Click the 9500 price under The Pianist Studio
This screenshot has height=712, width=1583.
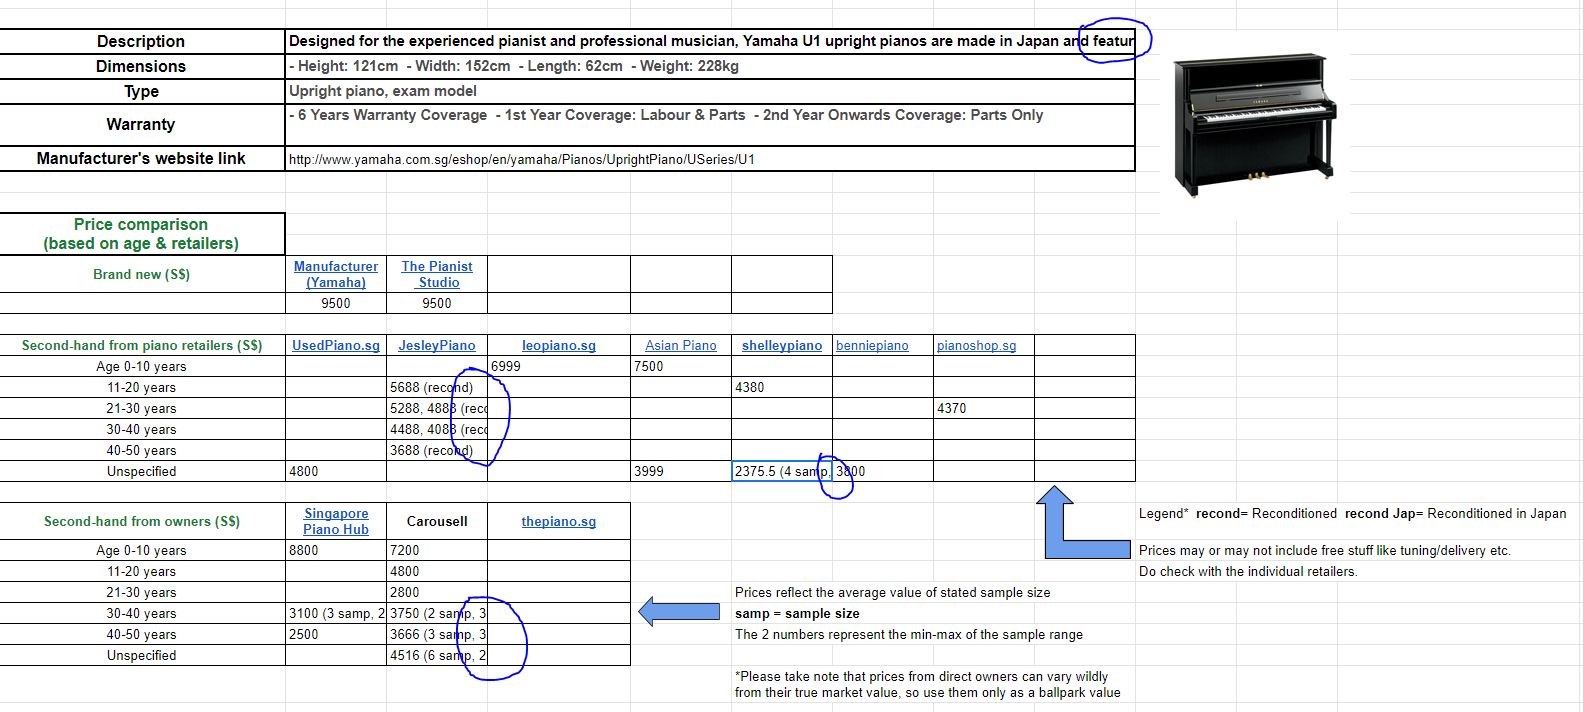pyautogui.click(x=437, y=303)
